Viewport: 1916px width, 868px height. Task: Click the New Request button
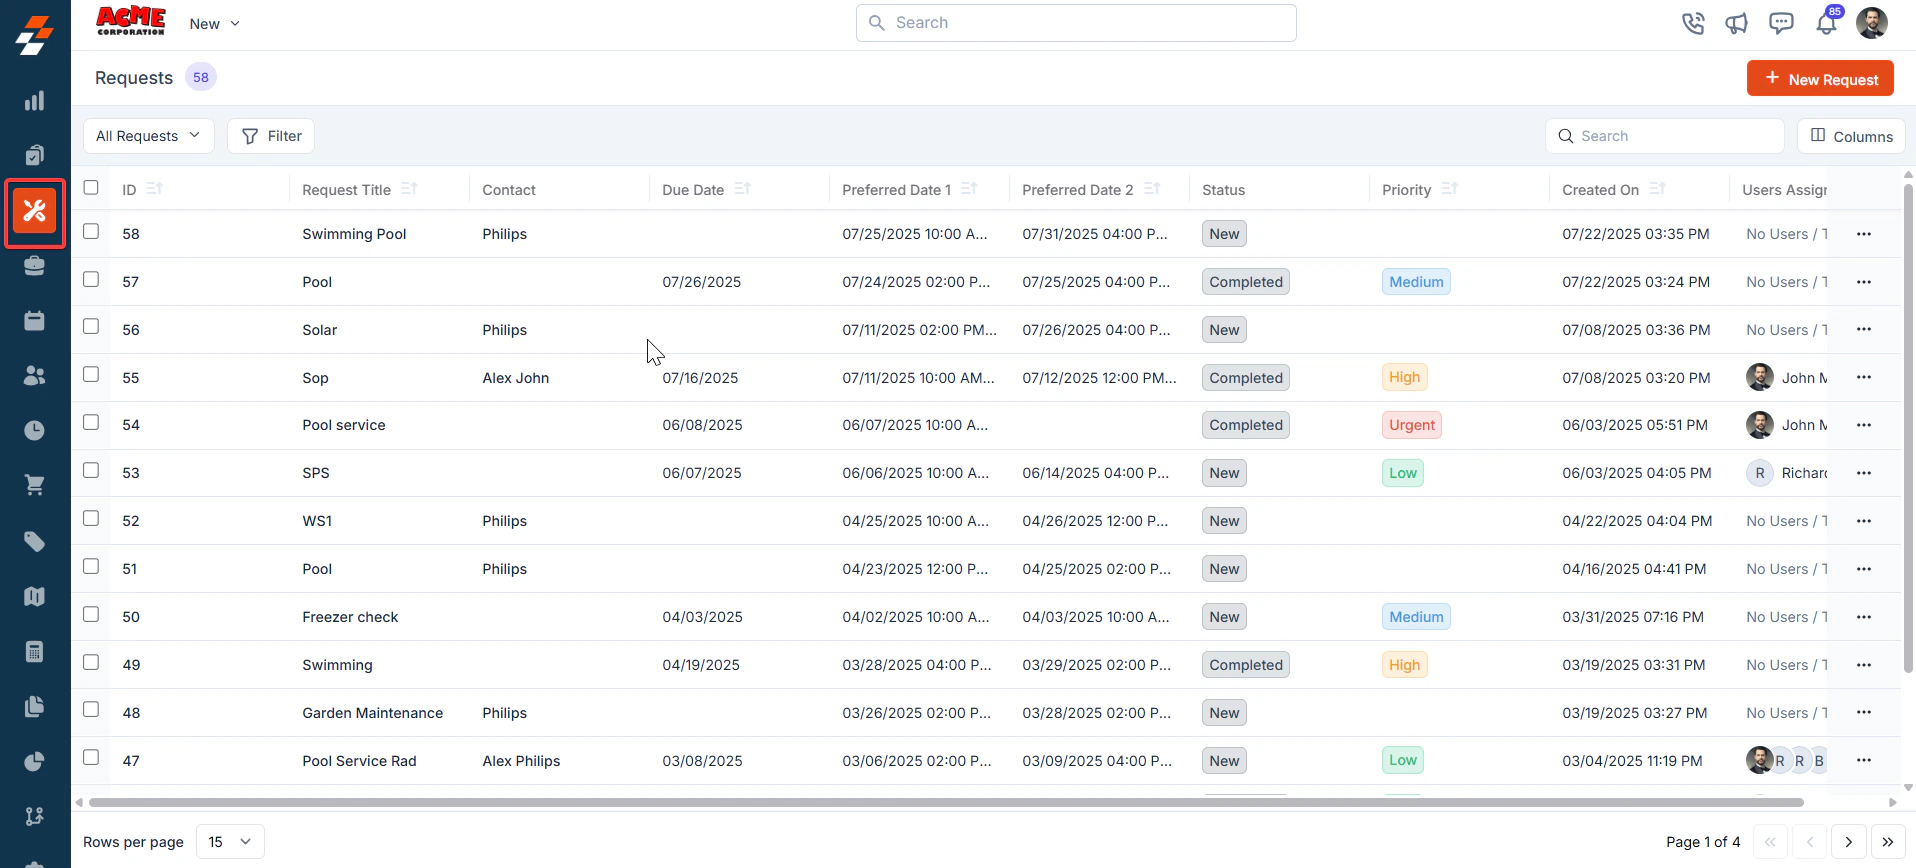1820,79
